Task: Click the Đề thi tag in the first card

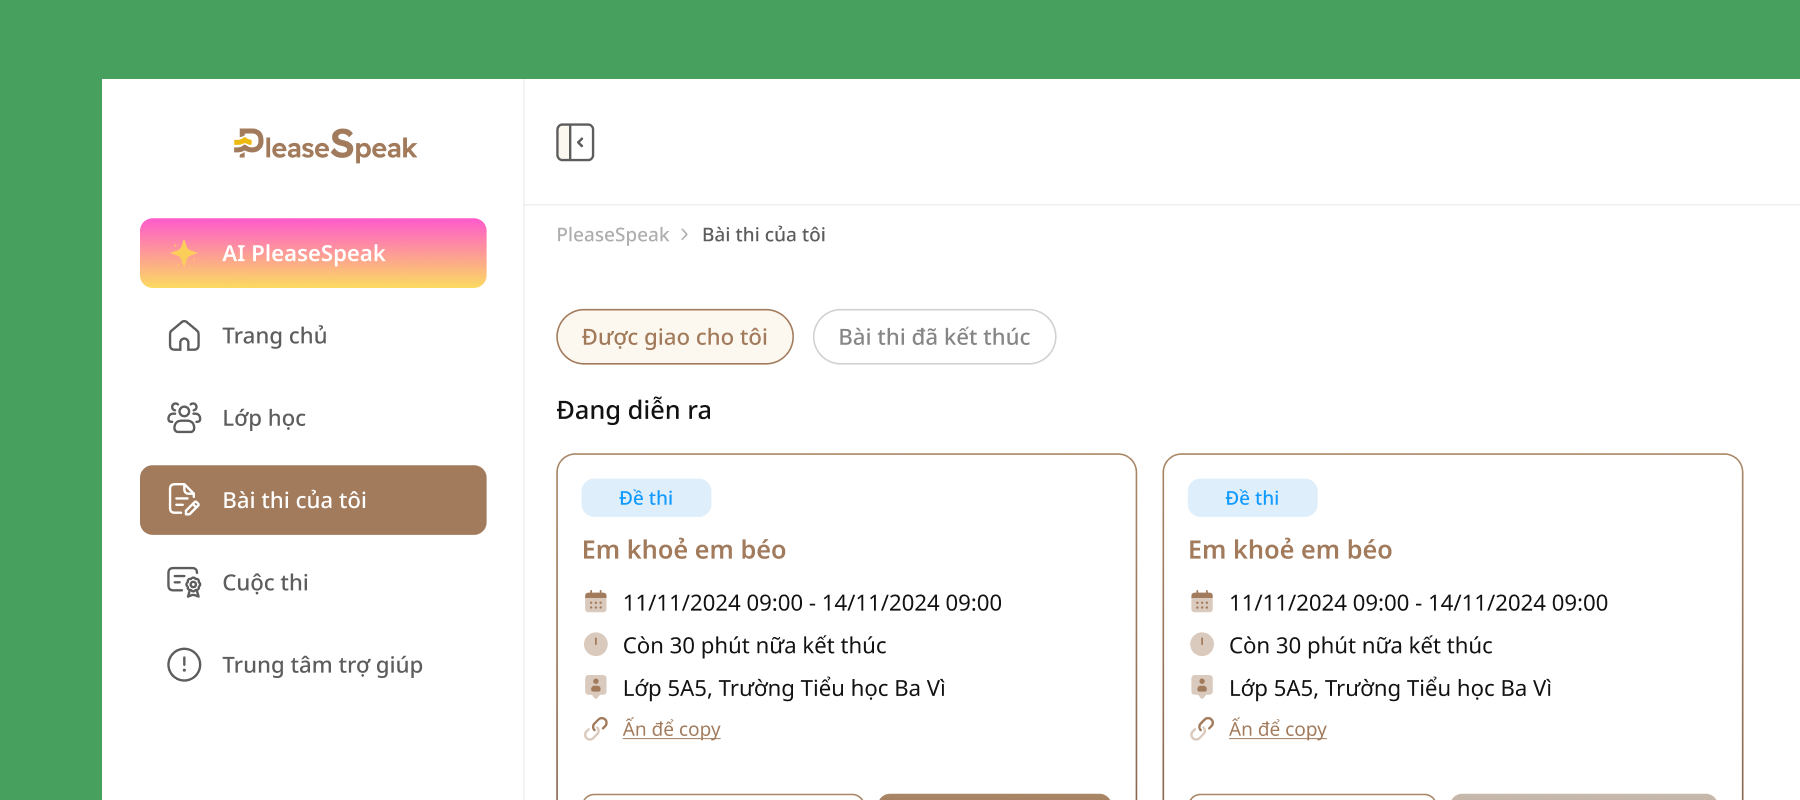Action: pyautogui.click(x=646, y=498)
